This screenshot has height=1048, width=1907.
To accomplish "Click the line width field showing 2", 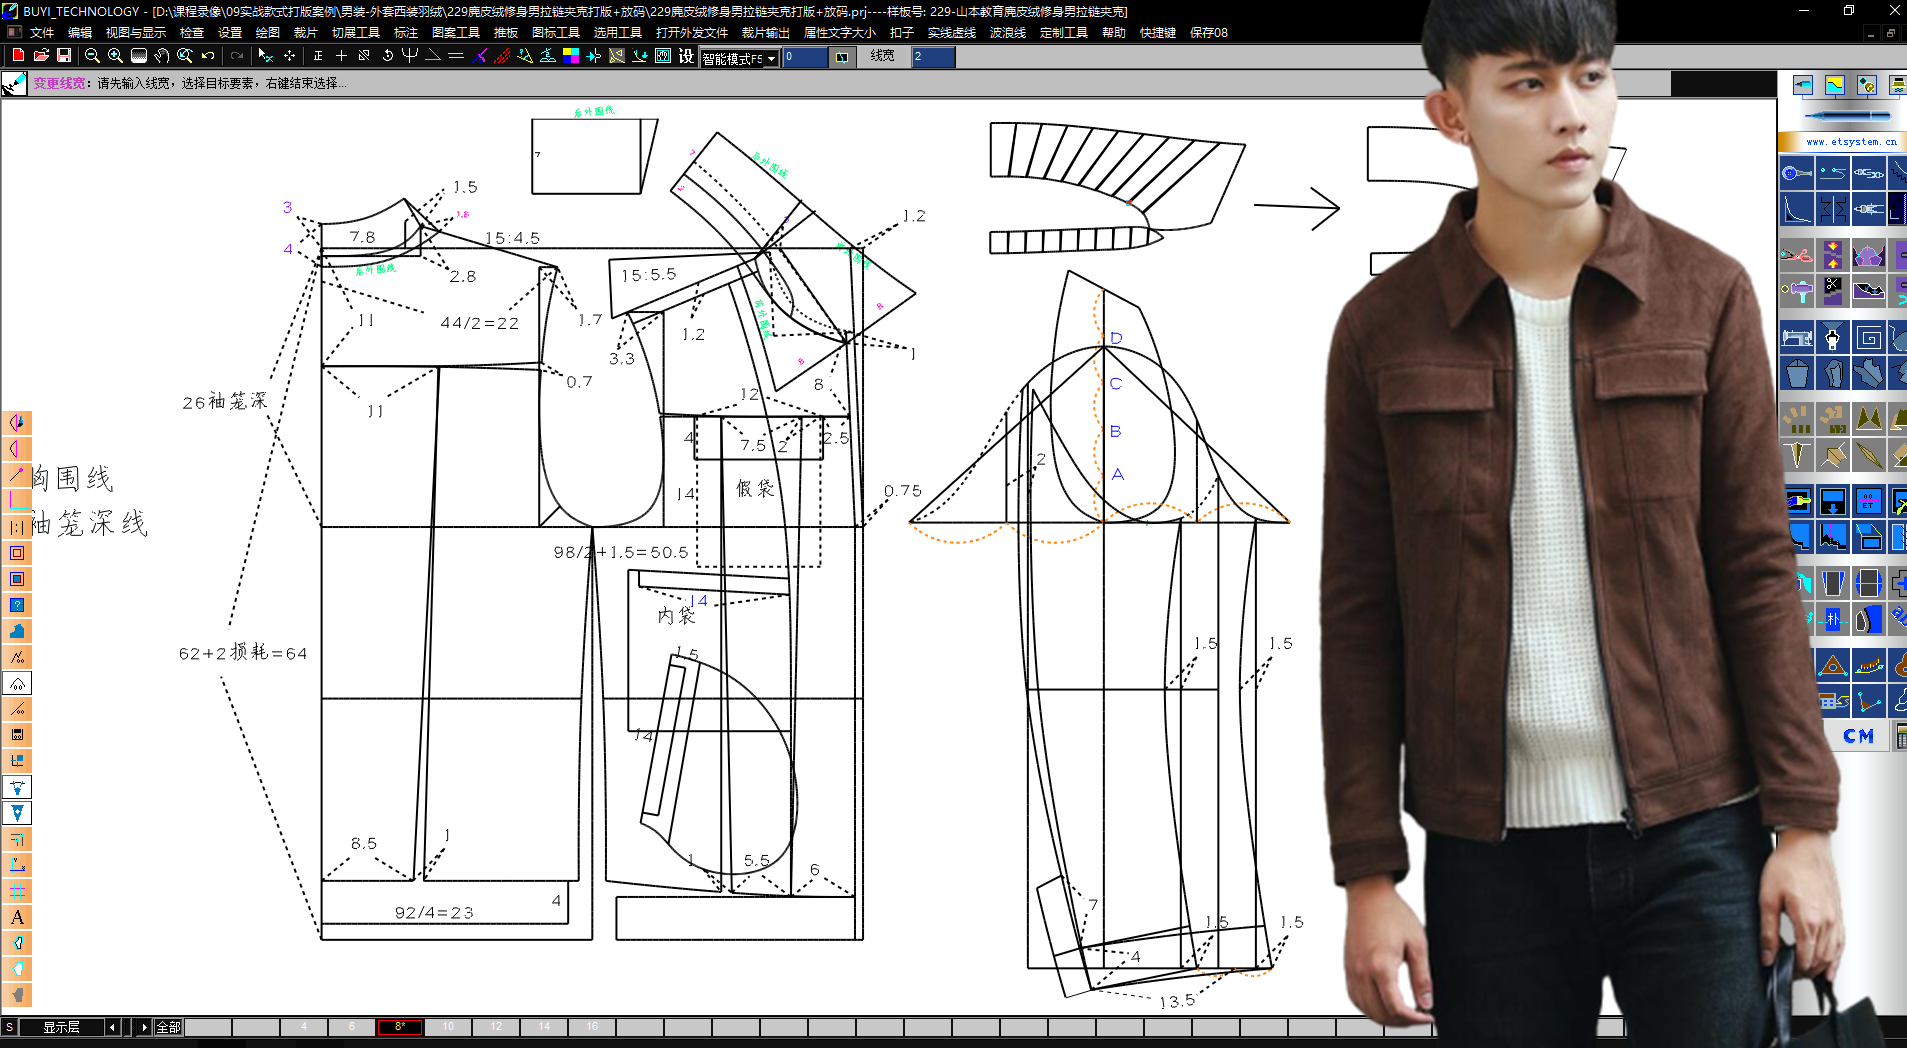I will 933,57.
